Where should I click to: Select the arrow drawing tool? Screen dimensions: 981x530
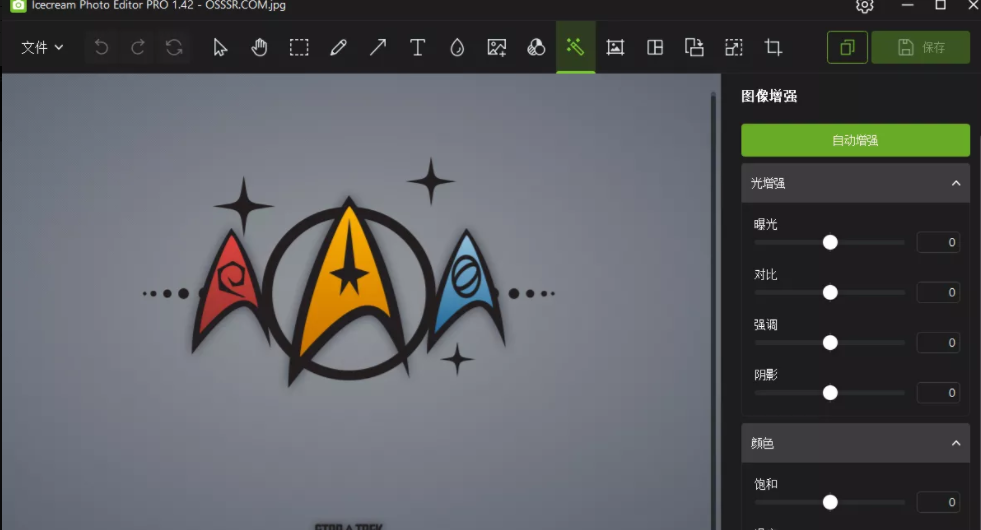(x=378, y=47)
